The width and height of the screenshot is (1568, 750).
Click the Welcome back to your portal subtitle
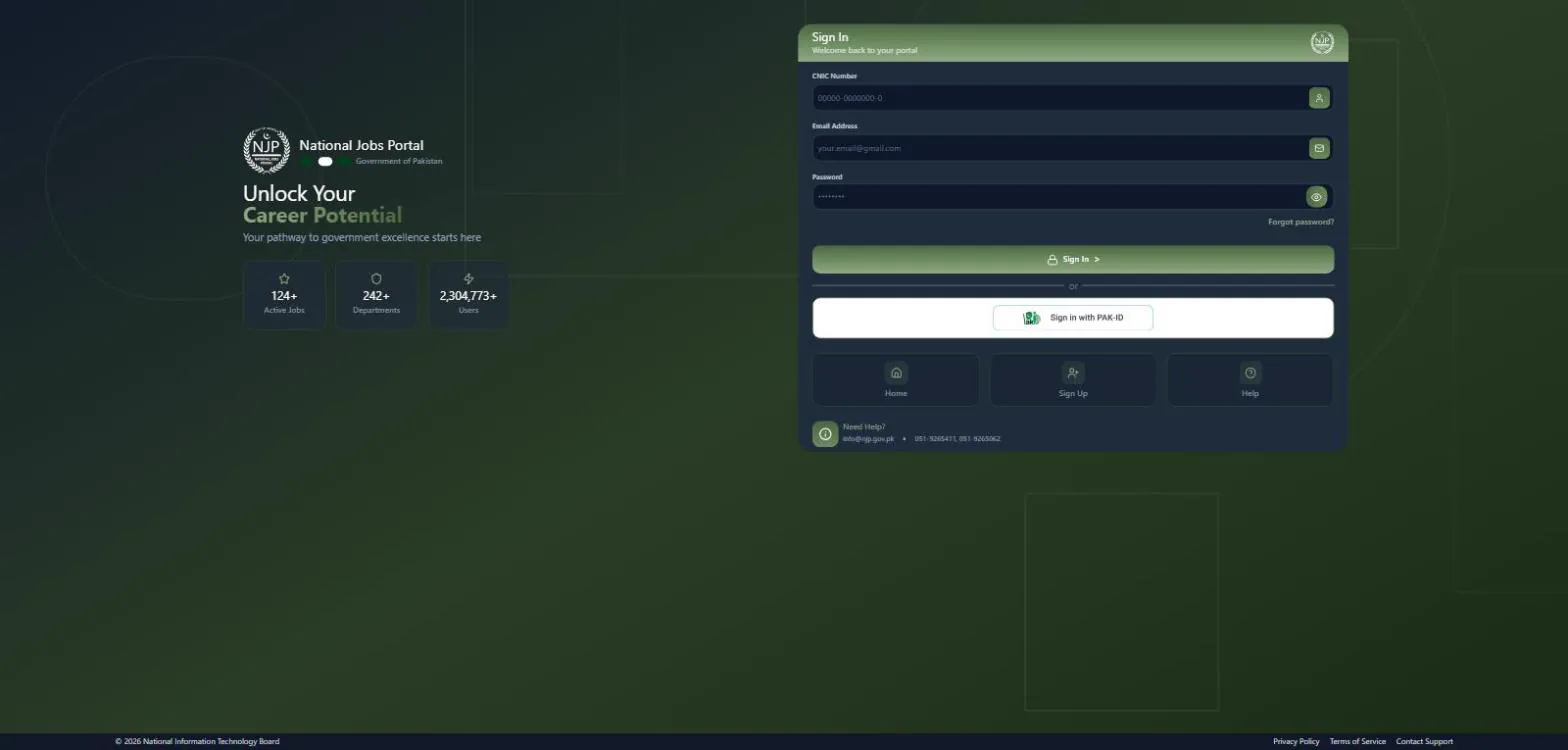(x=864, y=50)
